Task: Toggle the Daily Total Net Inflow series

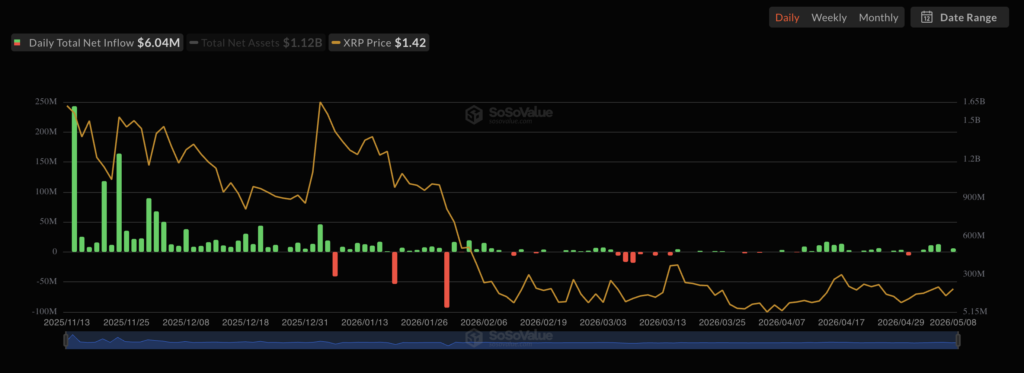Action: point(97,43)
